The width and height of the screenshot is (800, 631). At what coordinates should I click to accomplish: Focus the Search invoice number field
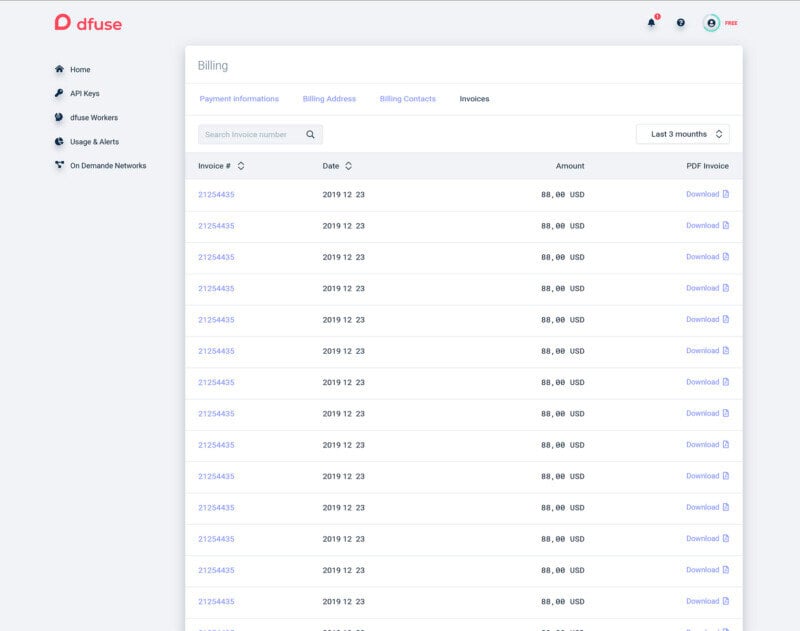[260, 135]
